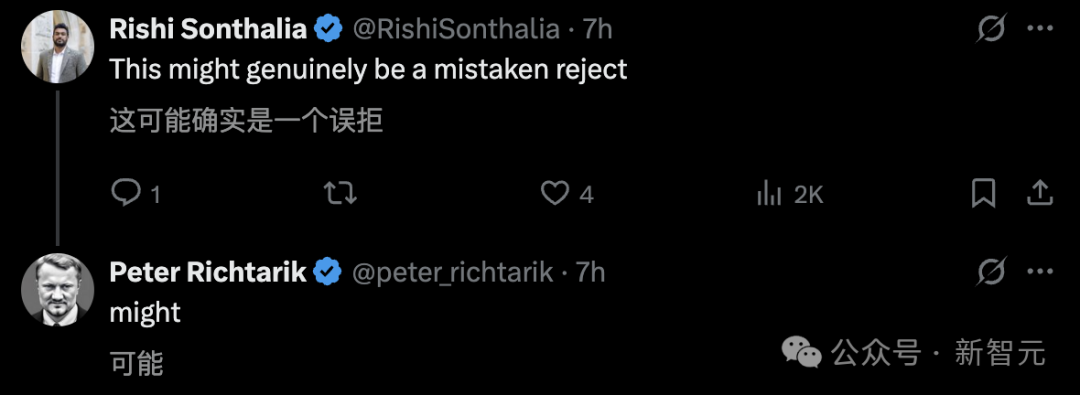This screenshot has height=395, width=1080.
Task: Open Peter Richtarik's profile picture
Action: [x=58, y=290]
